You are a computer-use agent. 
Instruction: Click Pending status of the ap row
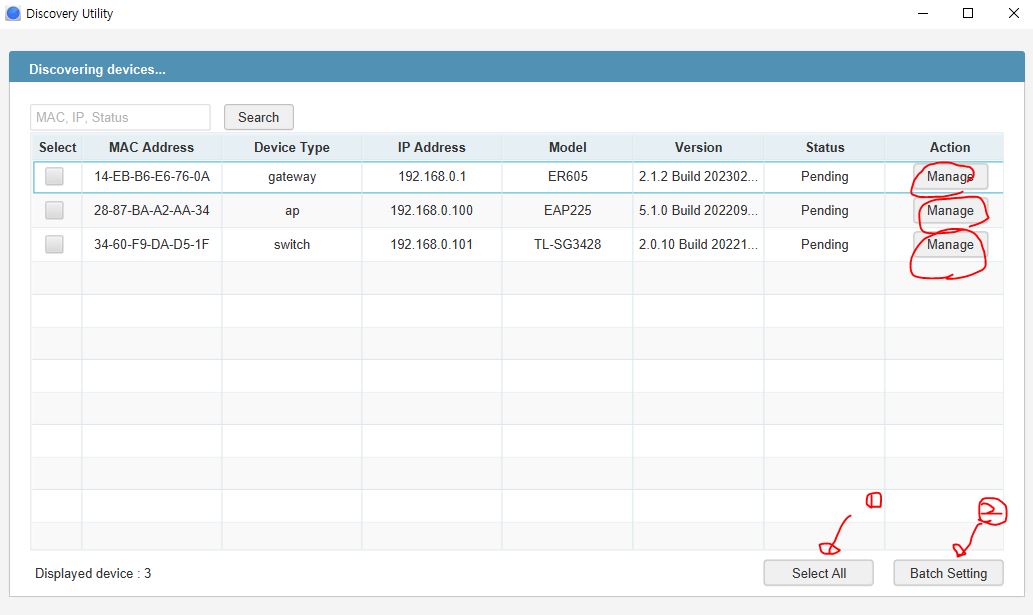point(824,211)
